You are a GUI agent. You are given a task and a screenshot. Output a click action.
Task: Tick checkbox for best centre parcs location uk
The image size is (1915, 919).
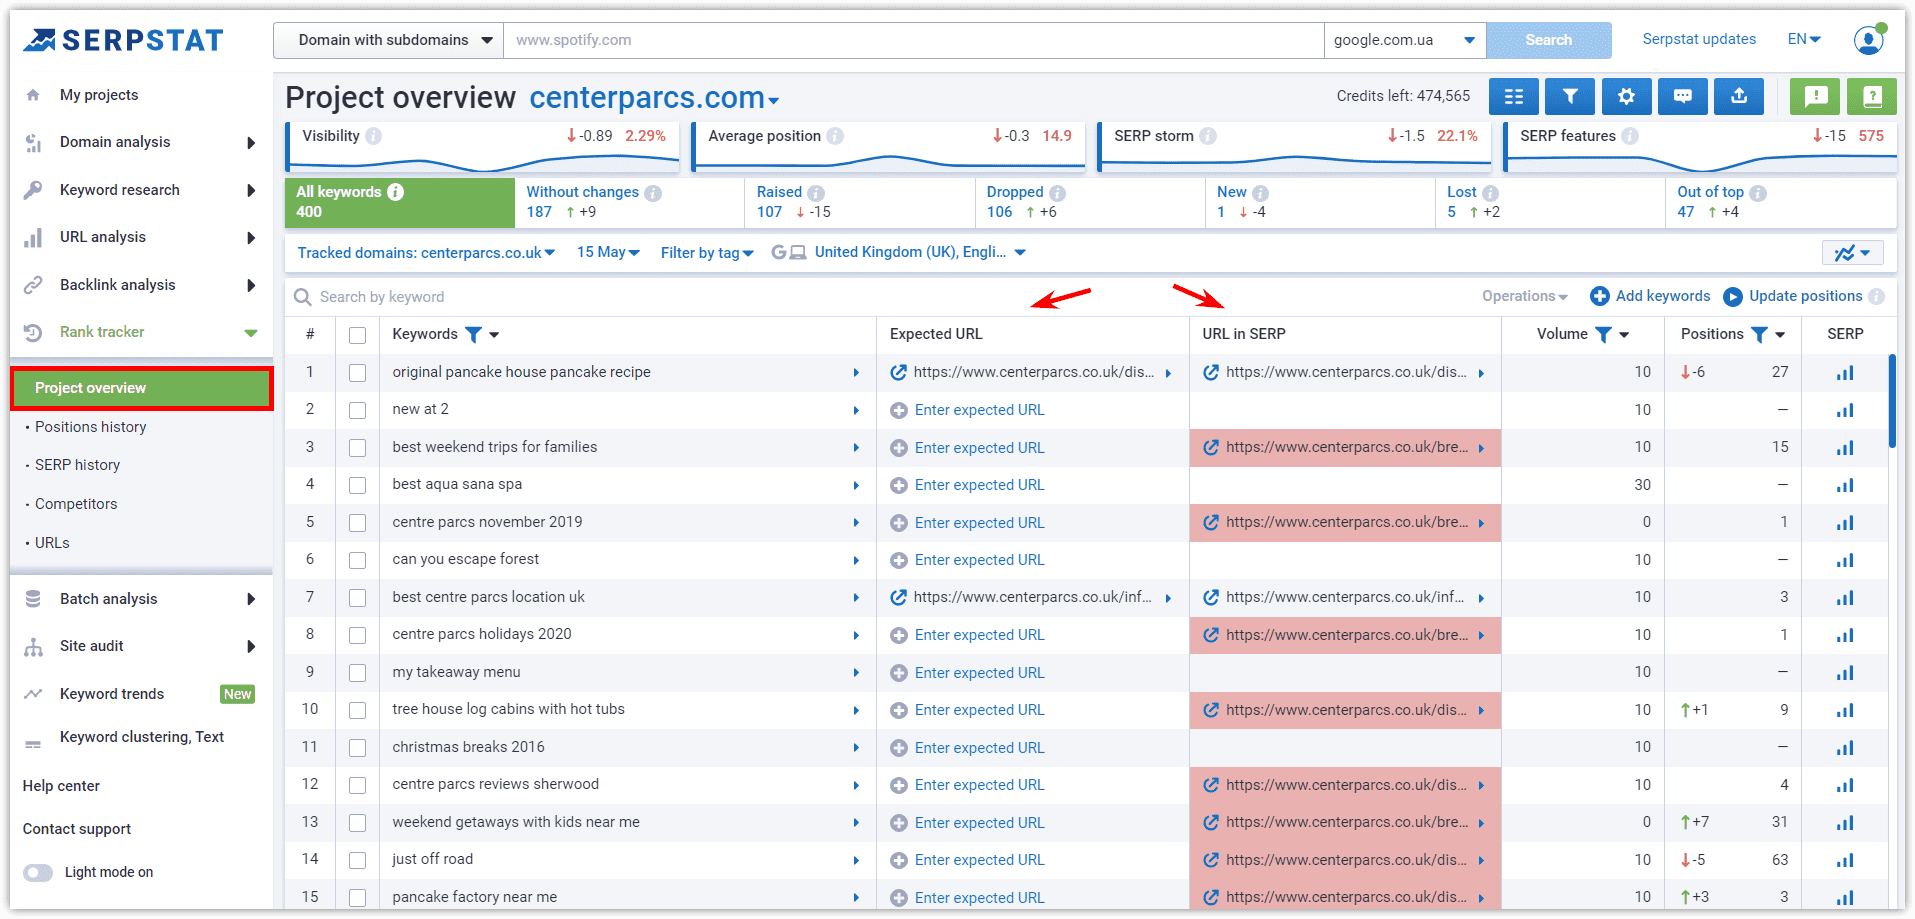click(x=357, y=598)
